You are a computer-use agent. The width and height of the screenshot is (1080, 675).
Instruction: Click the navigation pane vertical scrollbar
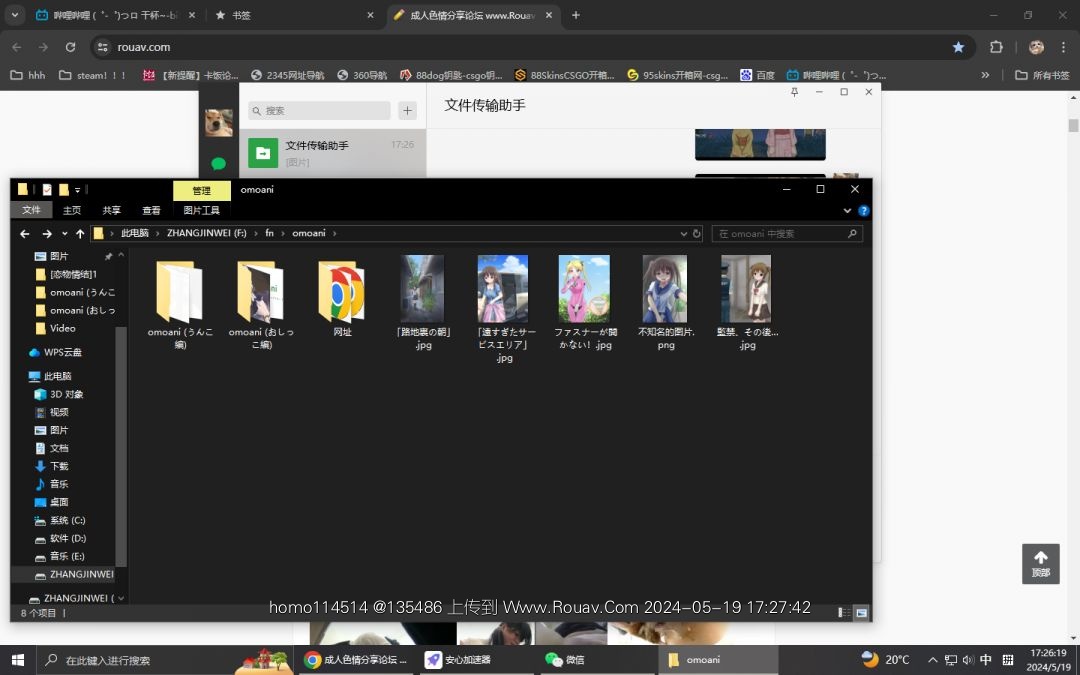[121, 420]
